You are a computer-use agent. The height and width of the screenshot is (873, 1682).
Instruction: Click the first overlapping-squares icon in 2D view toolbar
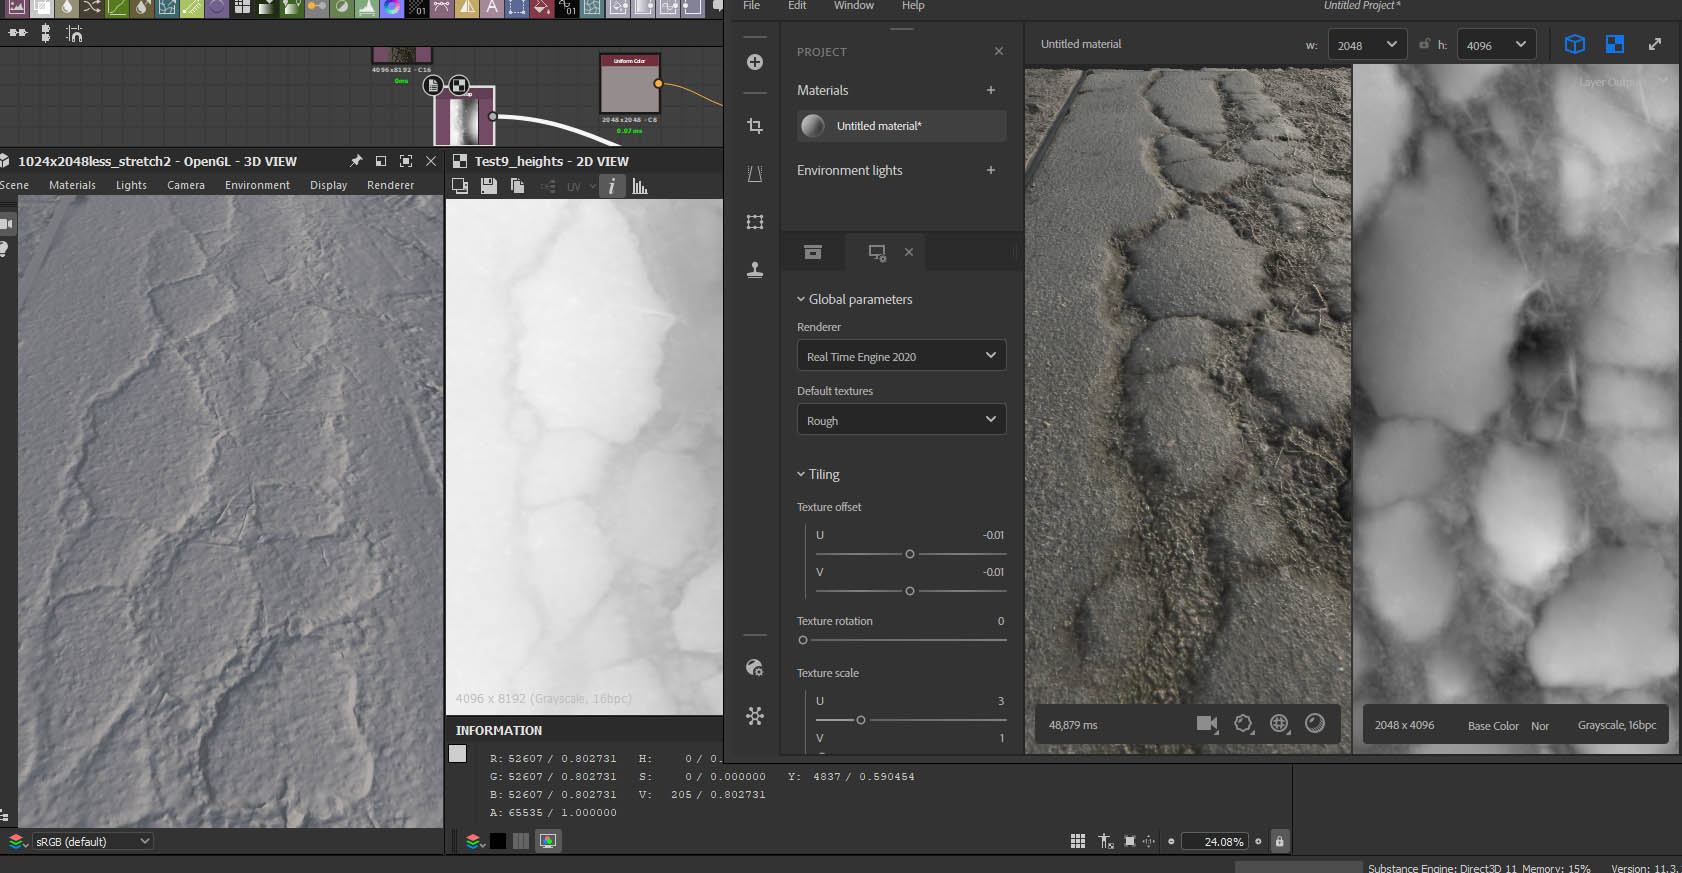coord(460,186)
